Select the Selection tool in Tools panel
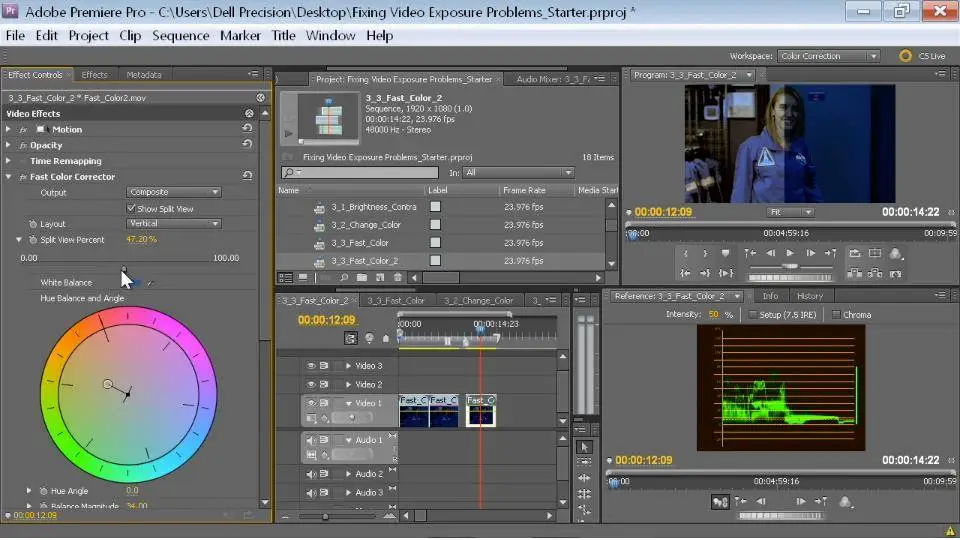The image size is (960, 540). coord(583,447)
